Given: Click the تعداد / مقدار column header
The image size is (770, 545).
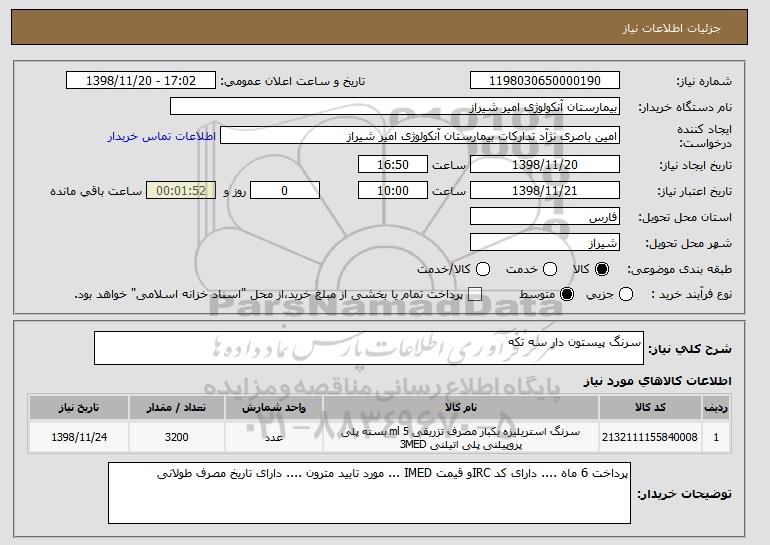Looking at the screenshot, I should tap(177, 408).
